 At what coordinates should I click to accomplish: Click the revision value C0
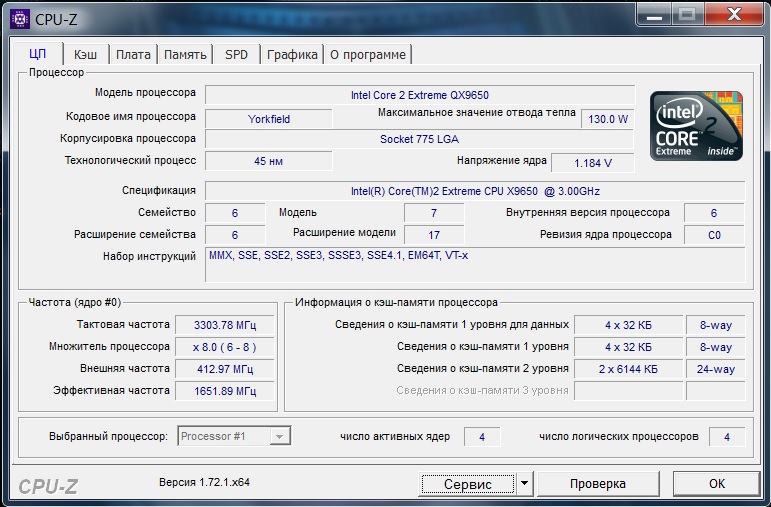point(714,235)
